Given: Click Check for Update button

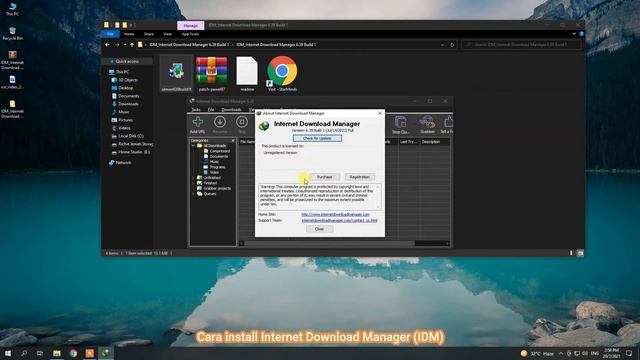Looking at the screenshot, I should tap(317, 138).
